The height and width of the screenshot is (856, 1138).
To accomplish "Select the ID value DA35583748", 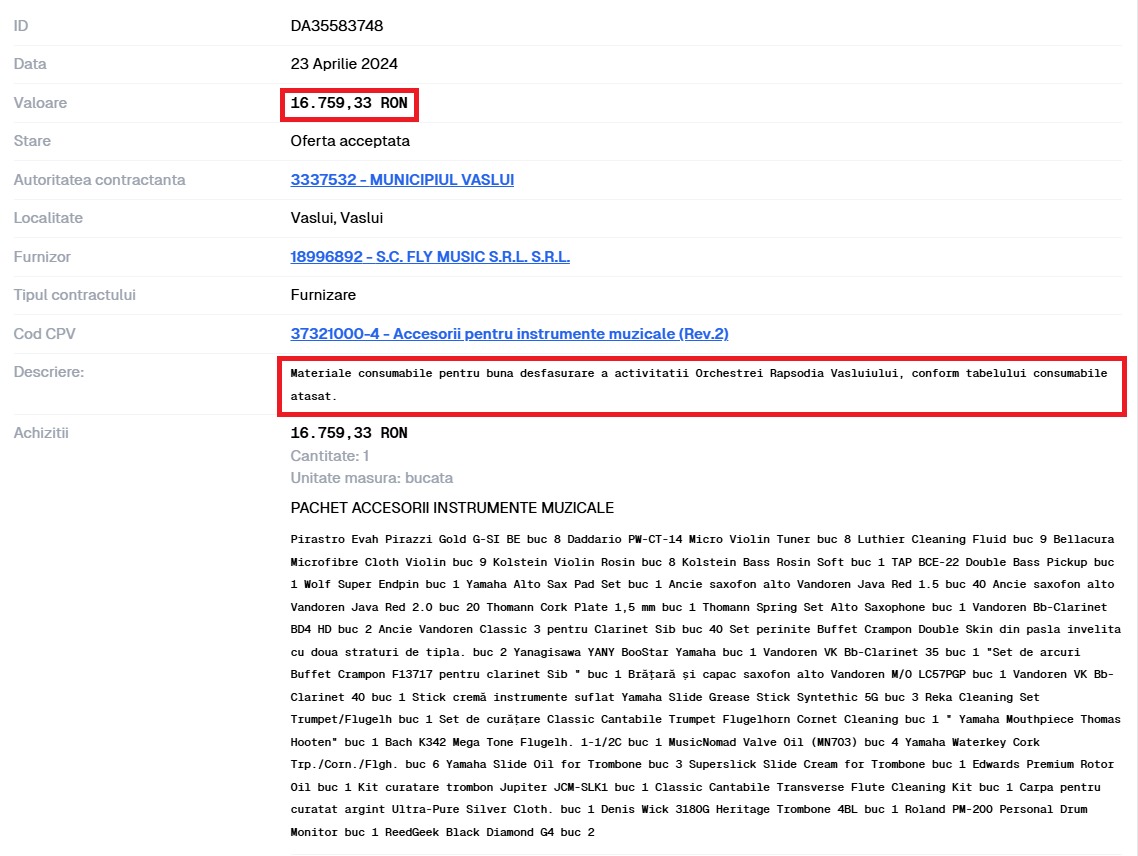I will [x=337, y=25].
